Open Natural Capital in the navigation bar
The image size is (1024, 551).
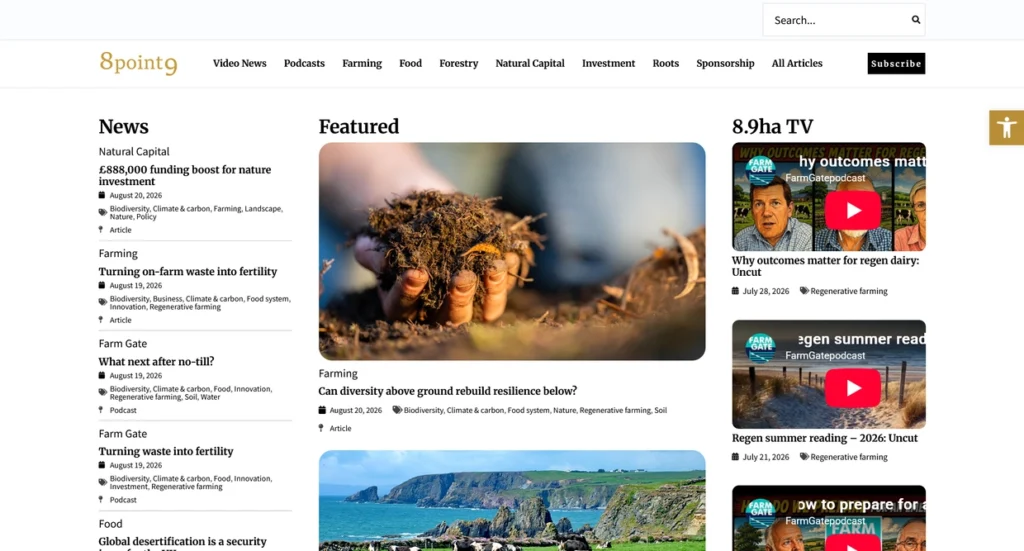530,63
